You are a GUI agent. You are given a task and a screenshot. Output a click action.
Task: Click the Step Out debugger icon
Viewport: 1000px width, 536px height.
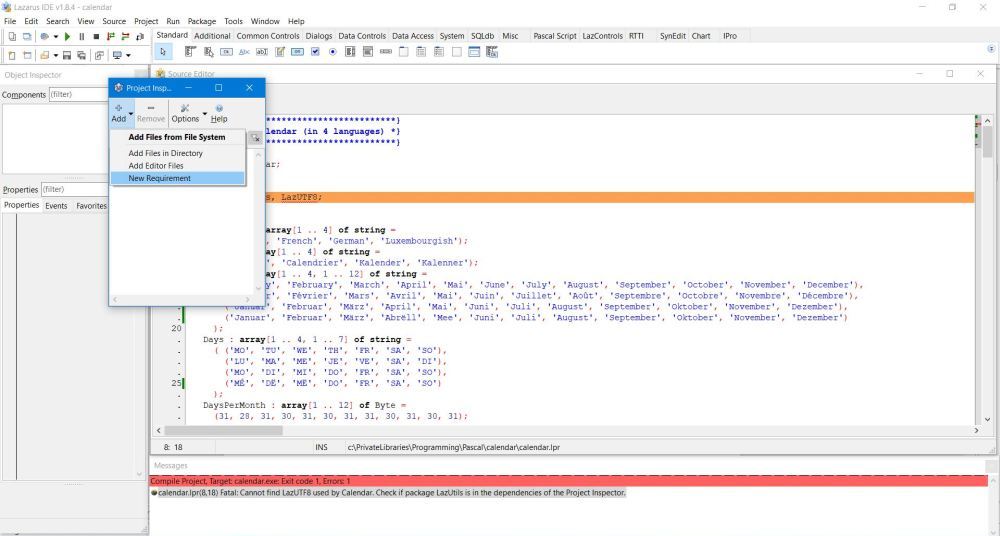pyautogui.click(x=140, y=36)
